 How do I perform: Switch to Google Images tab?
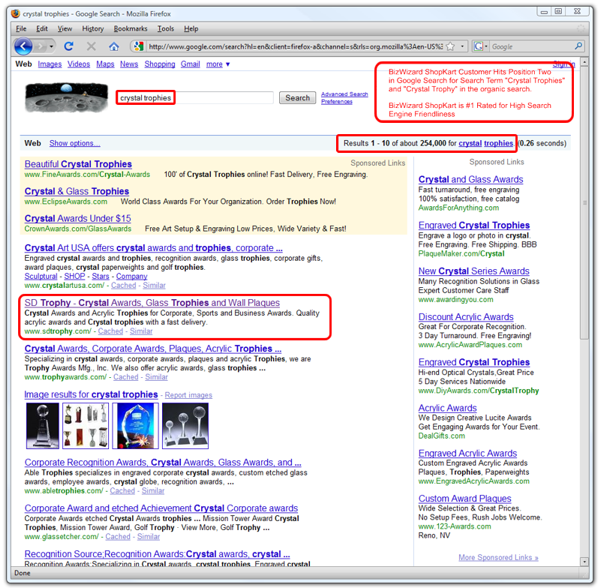(50, 64)
